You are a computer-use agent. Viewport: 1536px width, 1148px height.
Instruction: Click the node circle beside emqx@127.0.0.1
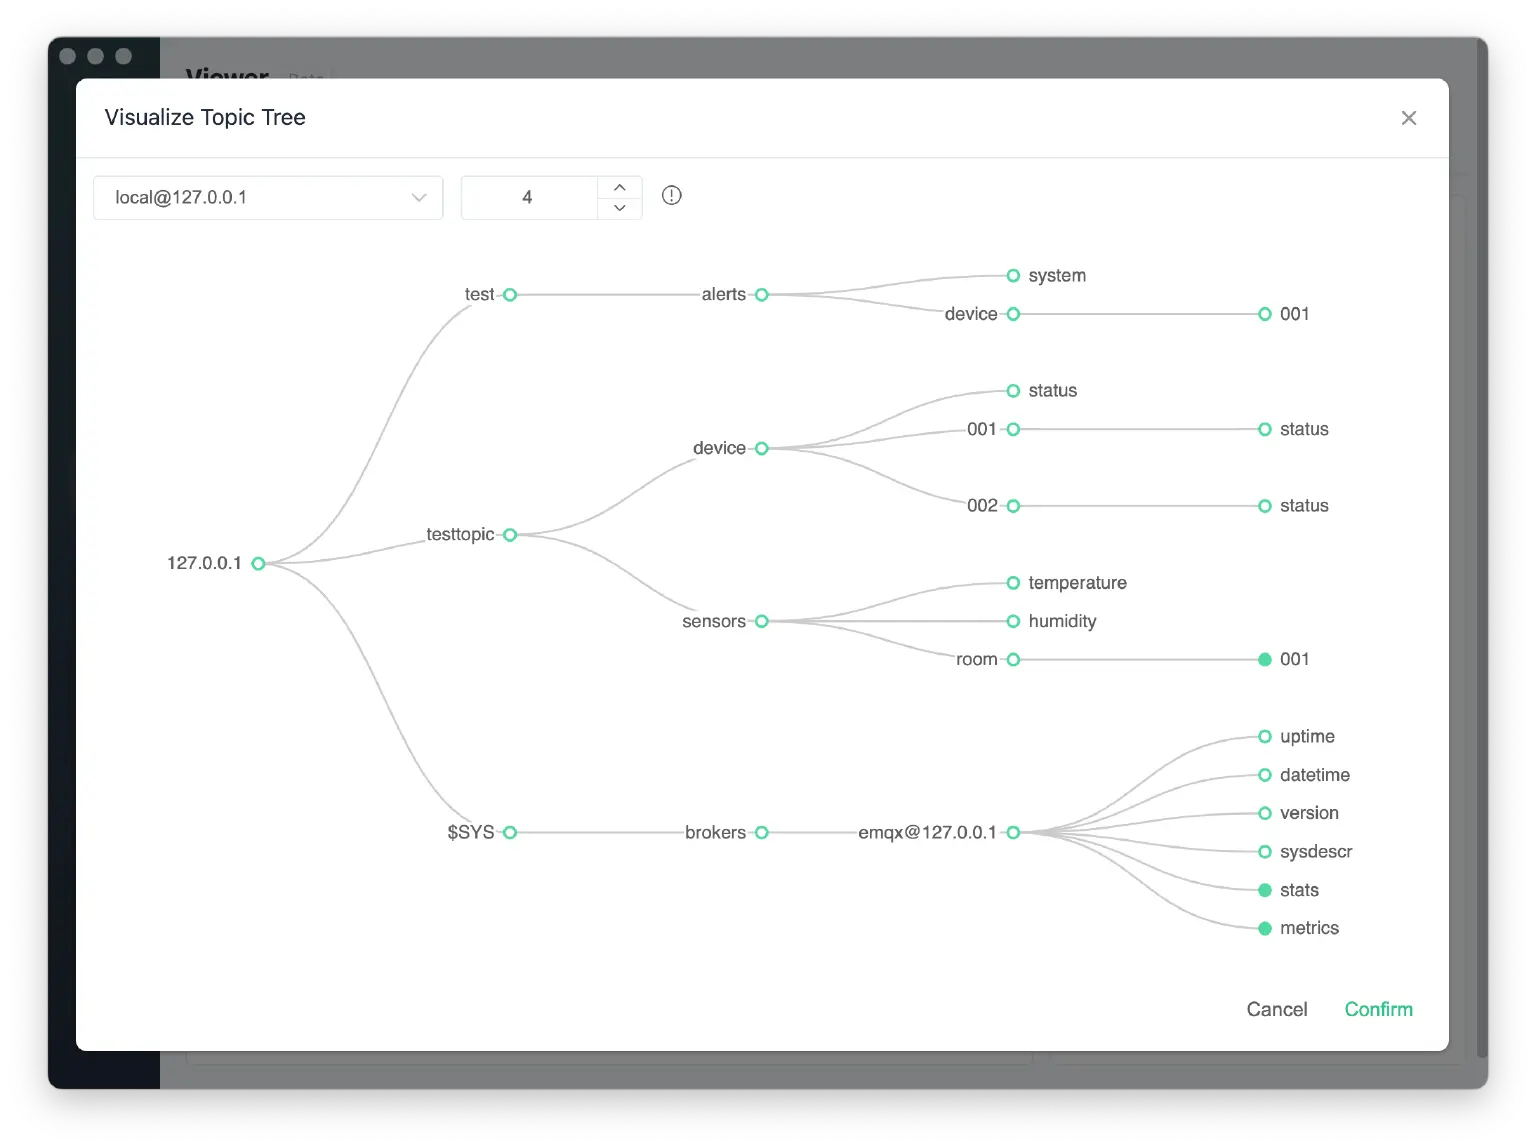(1013, 832)
